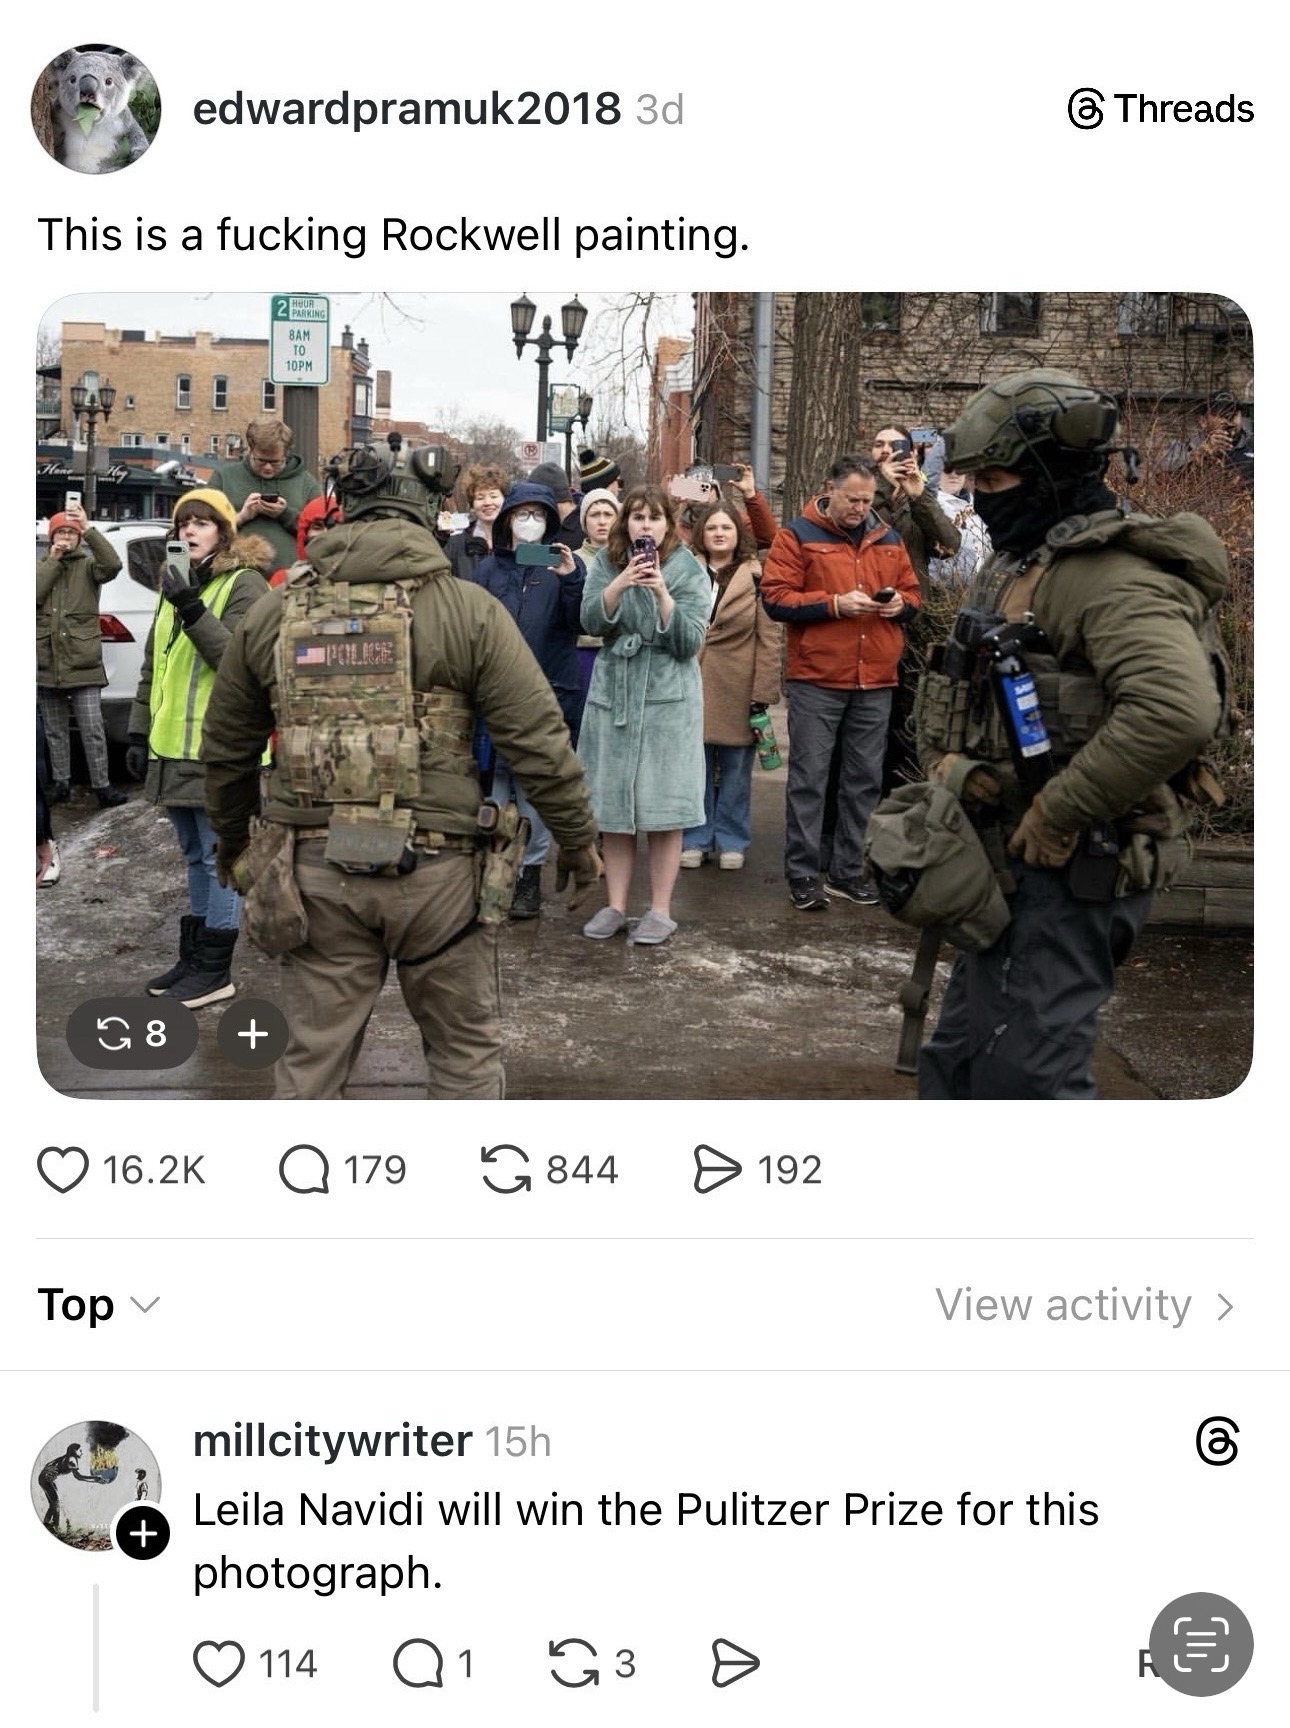Share millcitywriter's comment
Screen dimensions: 1290x1728
pos(734,1663)
